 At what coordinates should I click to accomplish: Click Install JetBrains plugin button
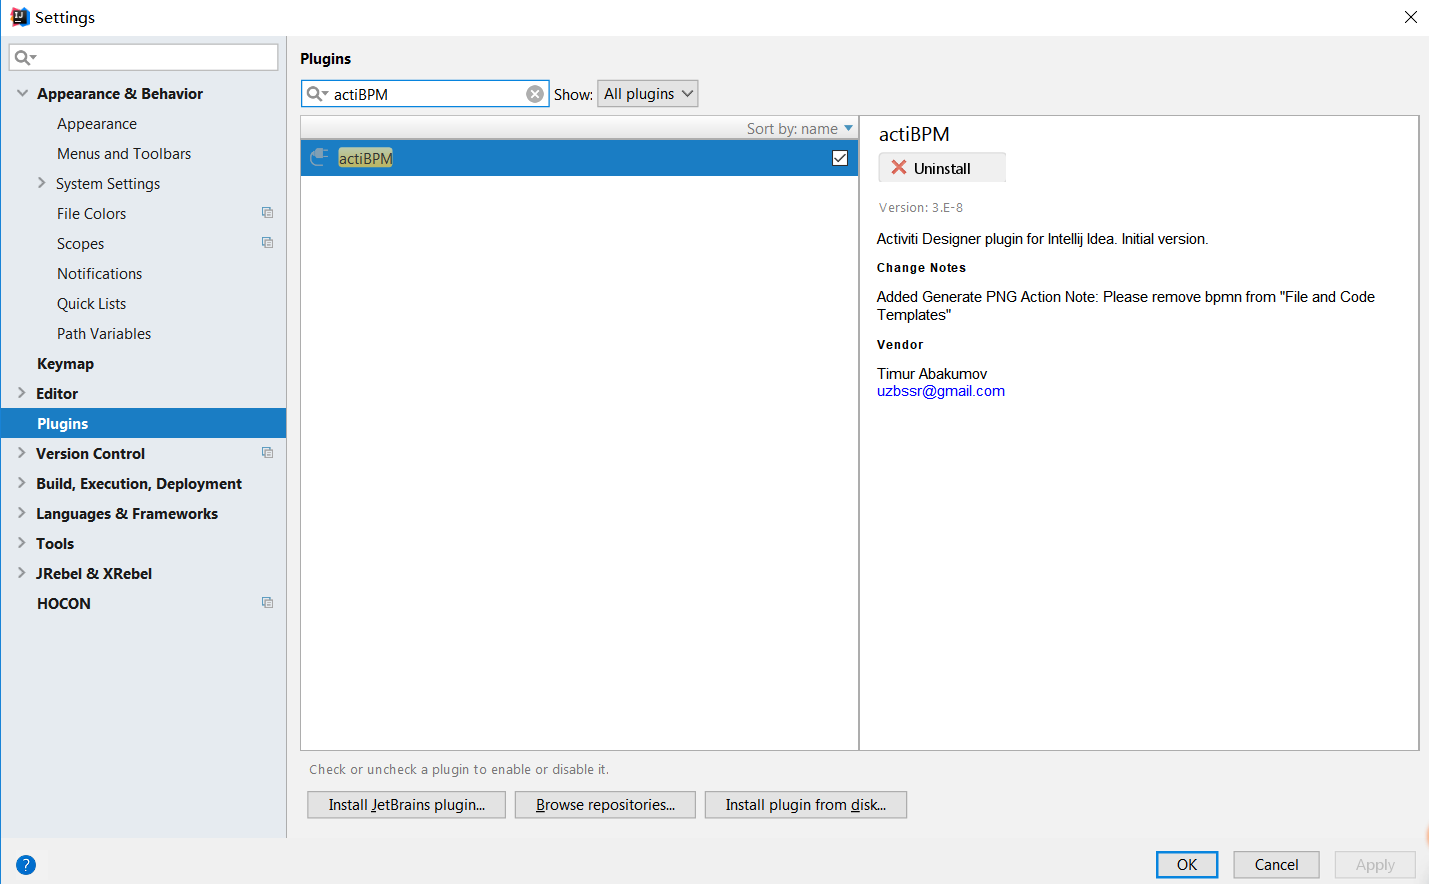(407, 805)
